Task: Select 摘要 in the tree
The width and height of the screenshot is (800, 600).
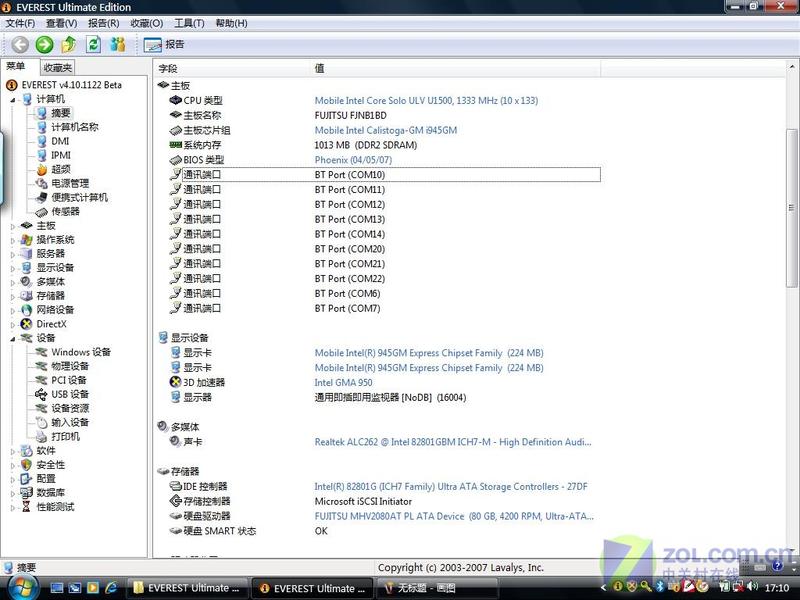Action: point(61,113)
